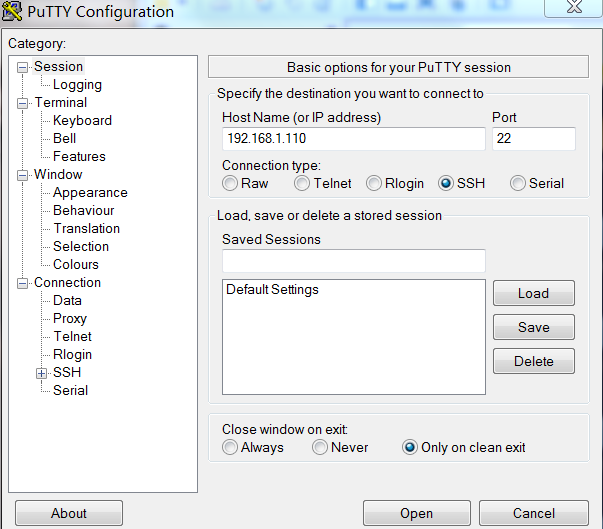Viewport: 603px width, 529px height.
Task: Collapse the Connection tree node
Action: 23,283
